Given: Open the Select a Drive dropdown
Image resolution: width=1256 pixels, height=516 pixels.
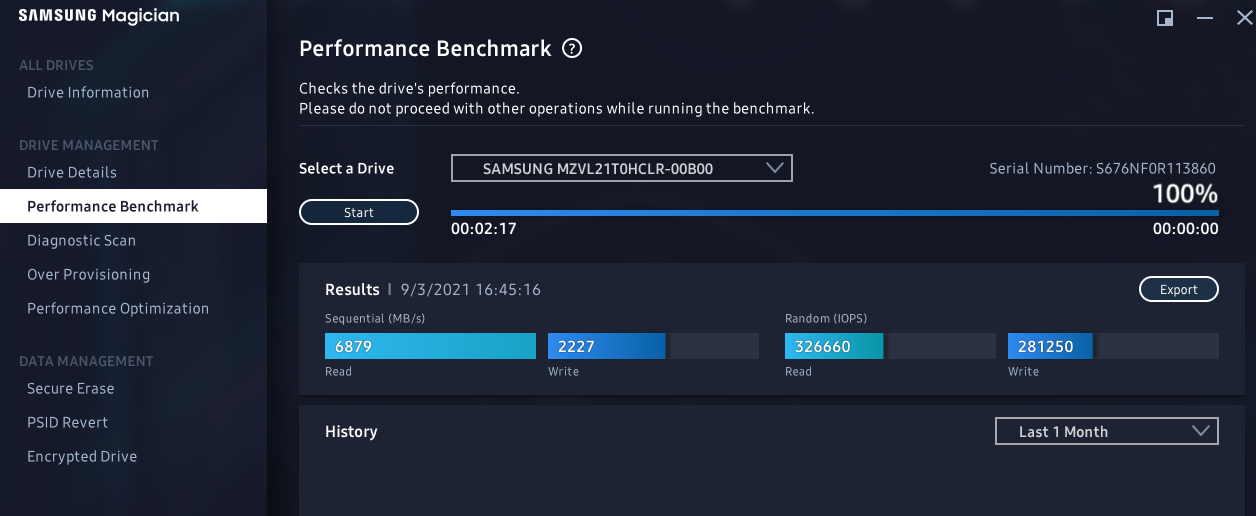Looking at the screenshot, I should tap(621, 168).
